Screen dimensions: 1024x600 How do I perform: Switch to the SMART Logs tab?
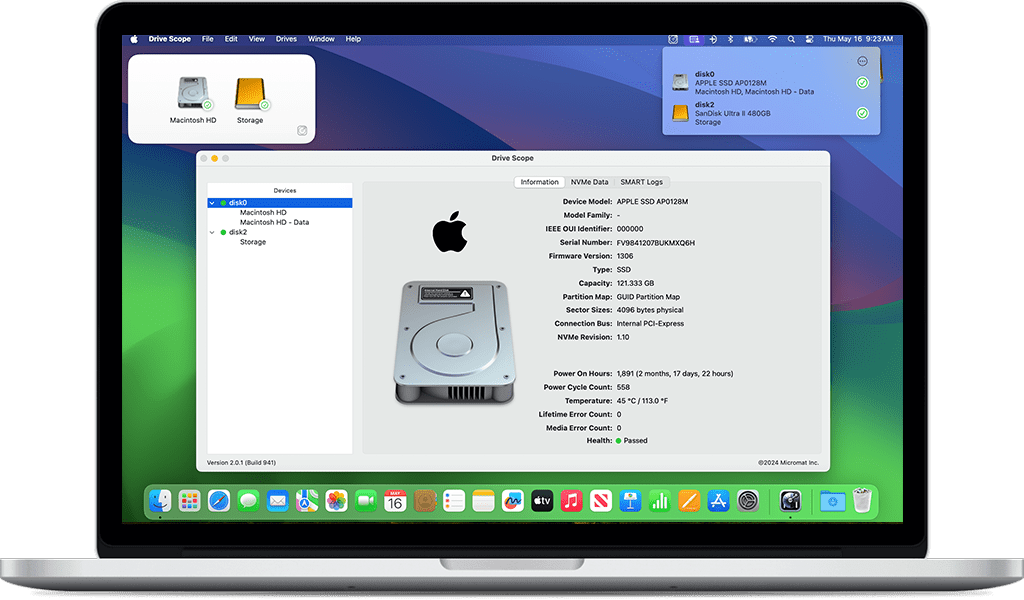(641, 182)
